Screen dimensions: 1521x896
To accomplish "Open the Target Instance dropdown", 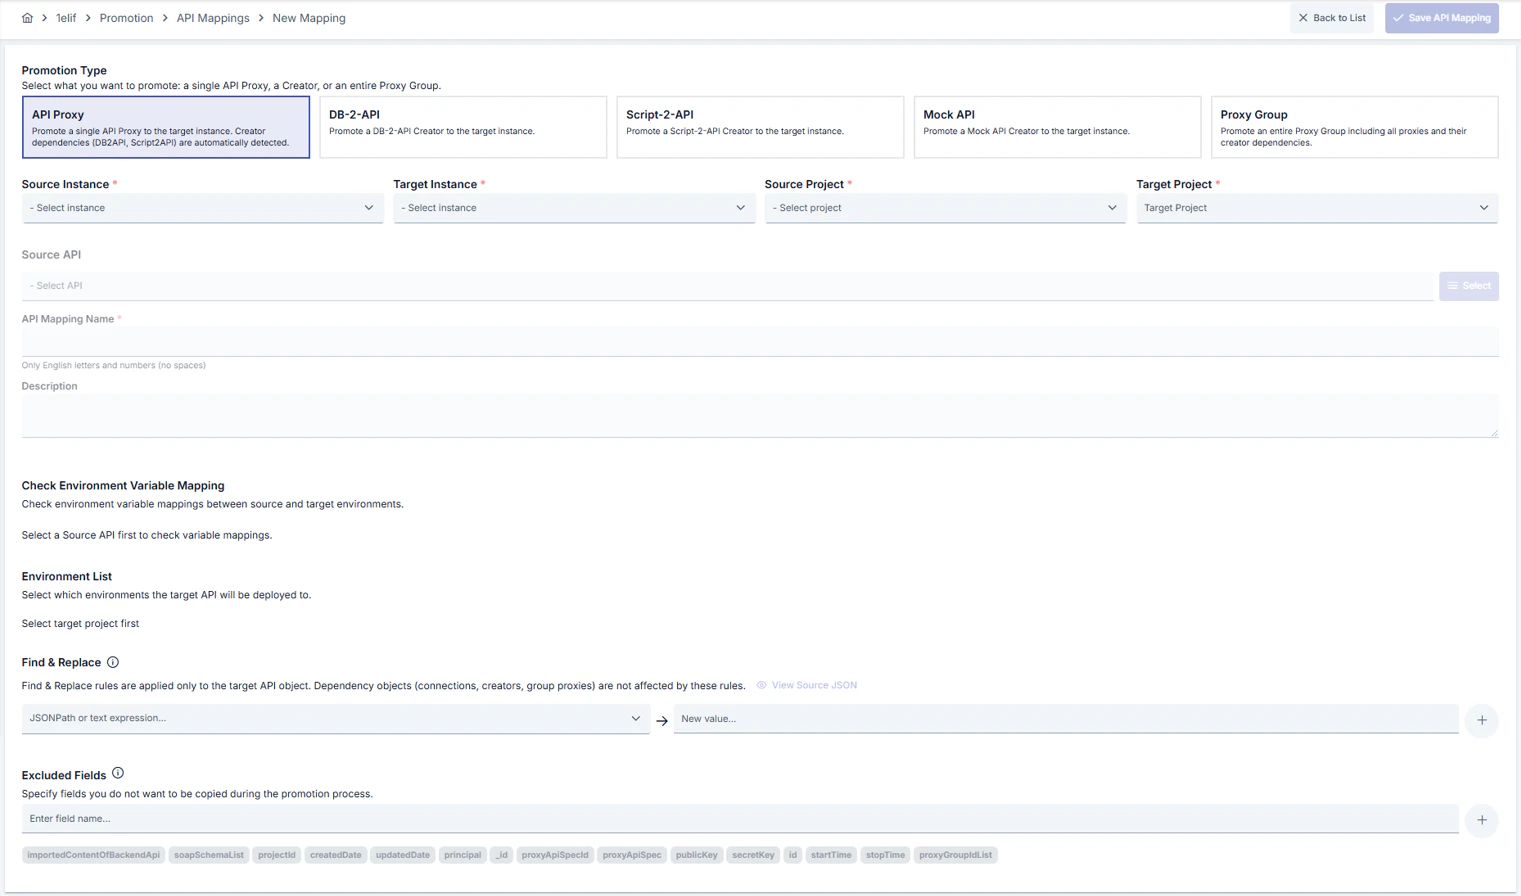I will coord(574,208).
